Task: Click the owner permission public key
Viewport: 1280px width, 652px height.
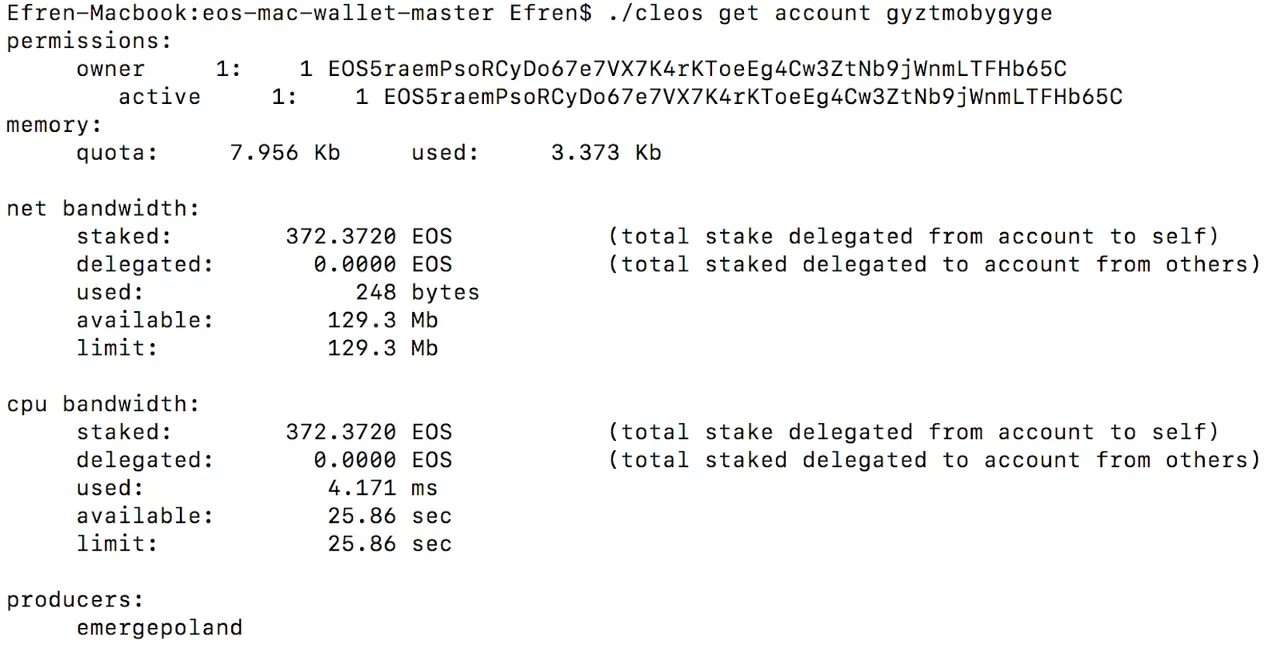Action: point(697,69)
